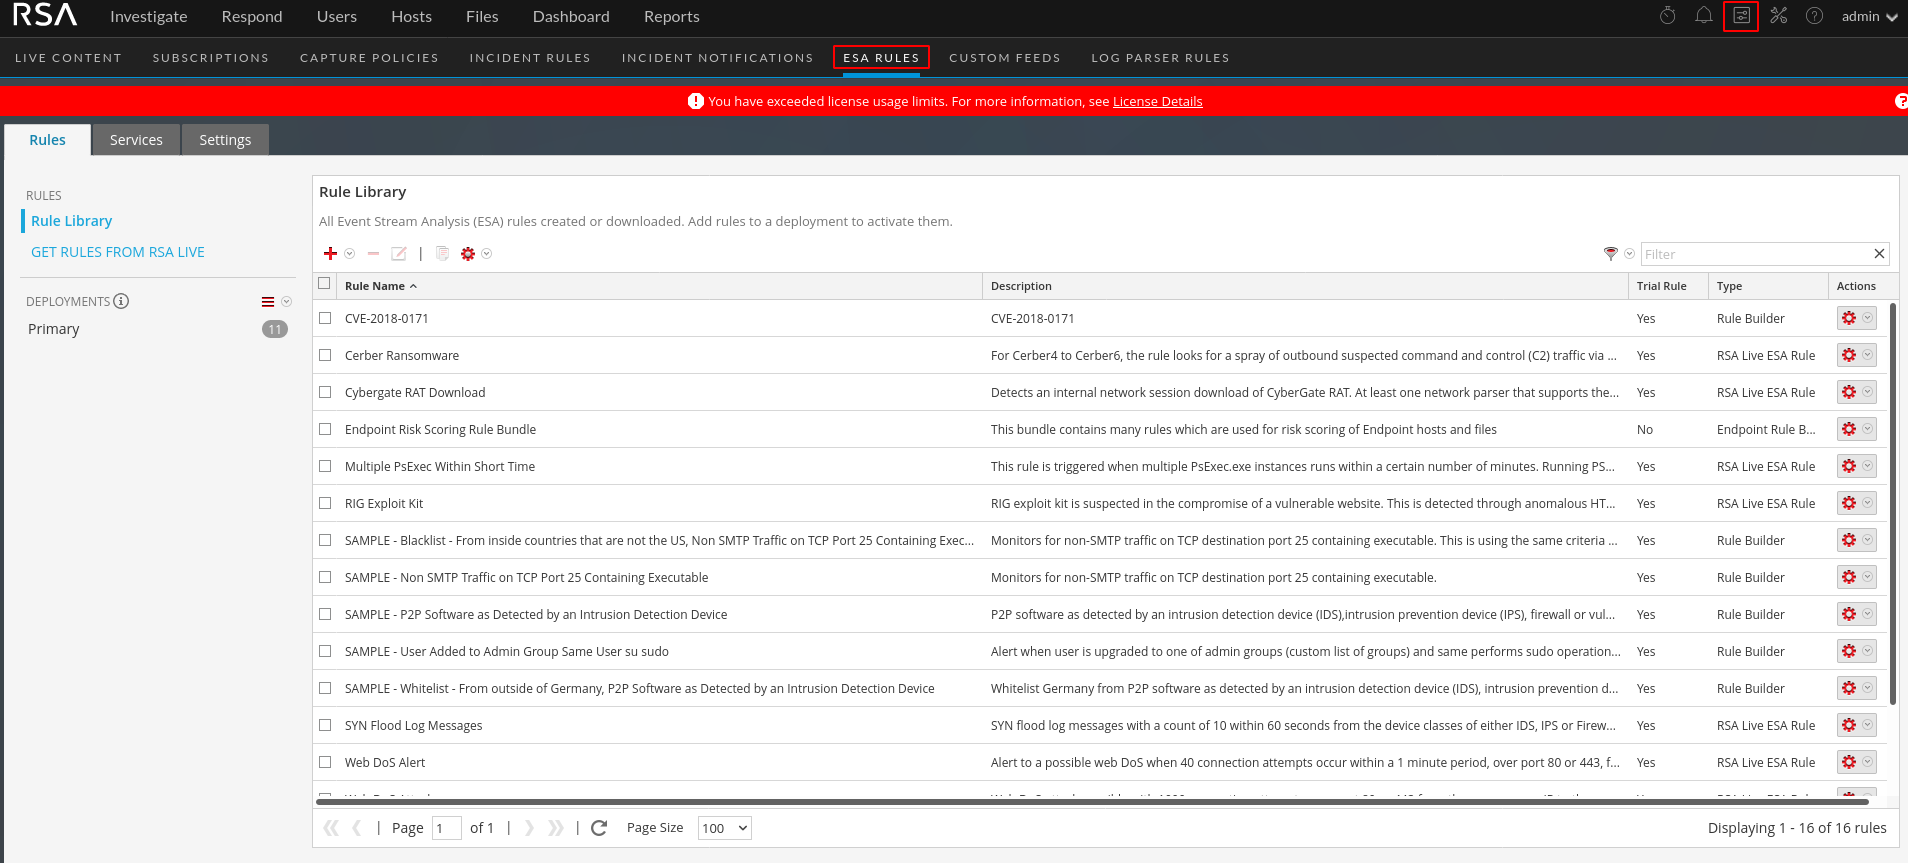Click the gear action icon for CVE-2018-0171 row
The height and width of the screenshot is (863, 1908).
click(1849, 318)
